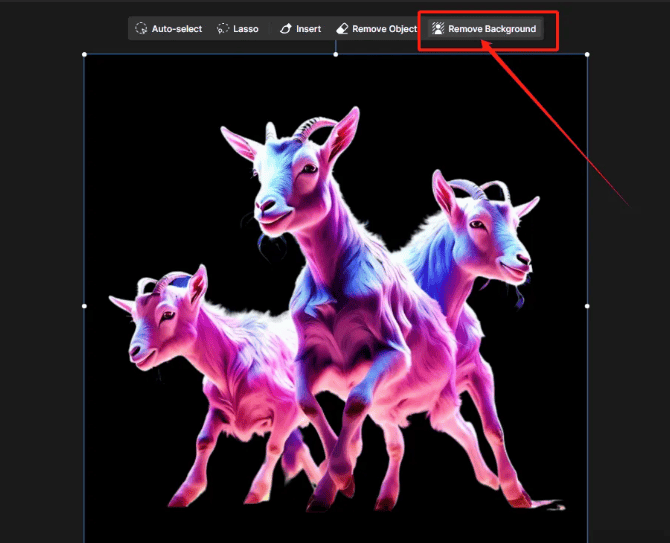670x543 pixels.
Task: Click the top-center resize handle
Action: click(x=335, y=54)
